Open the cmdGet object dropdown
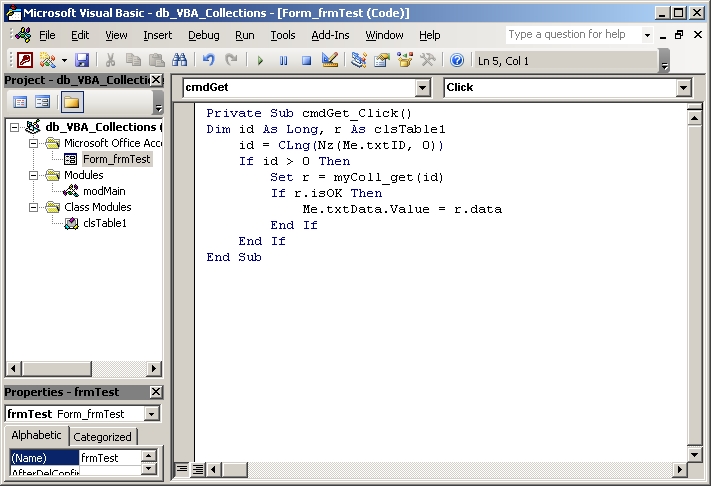Viewport: 711px width, 486px height. tap(422, 87)
